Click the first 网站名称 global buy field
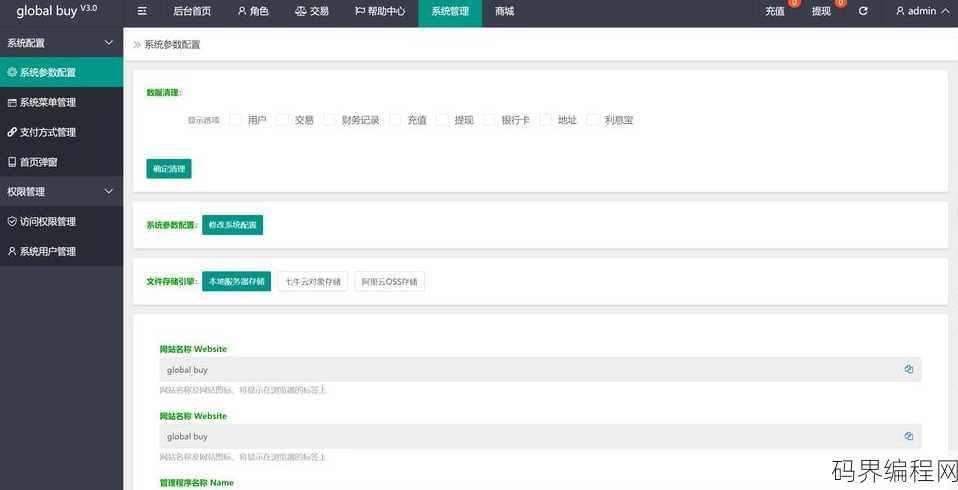The height and width of the screenshot is (490, 958). (540, 370)
